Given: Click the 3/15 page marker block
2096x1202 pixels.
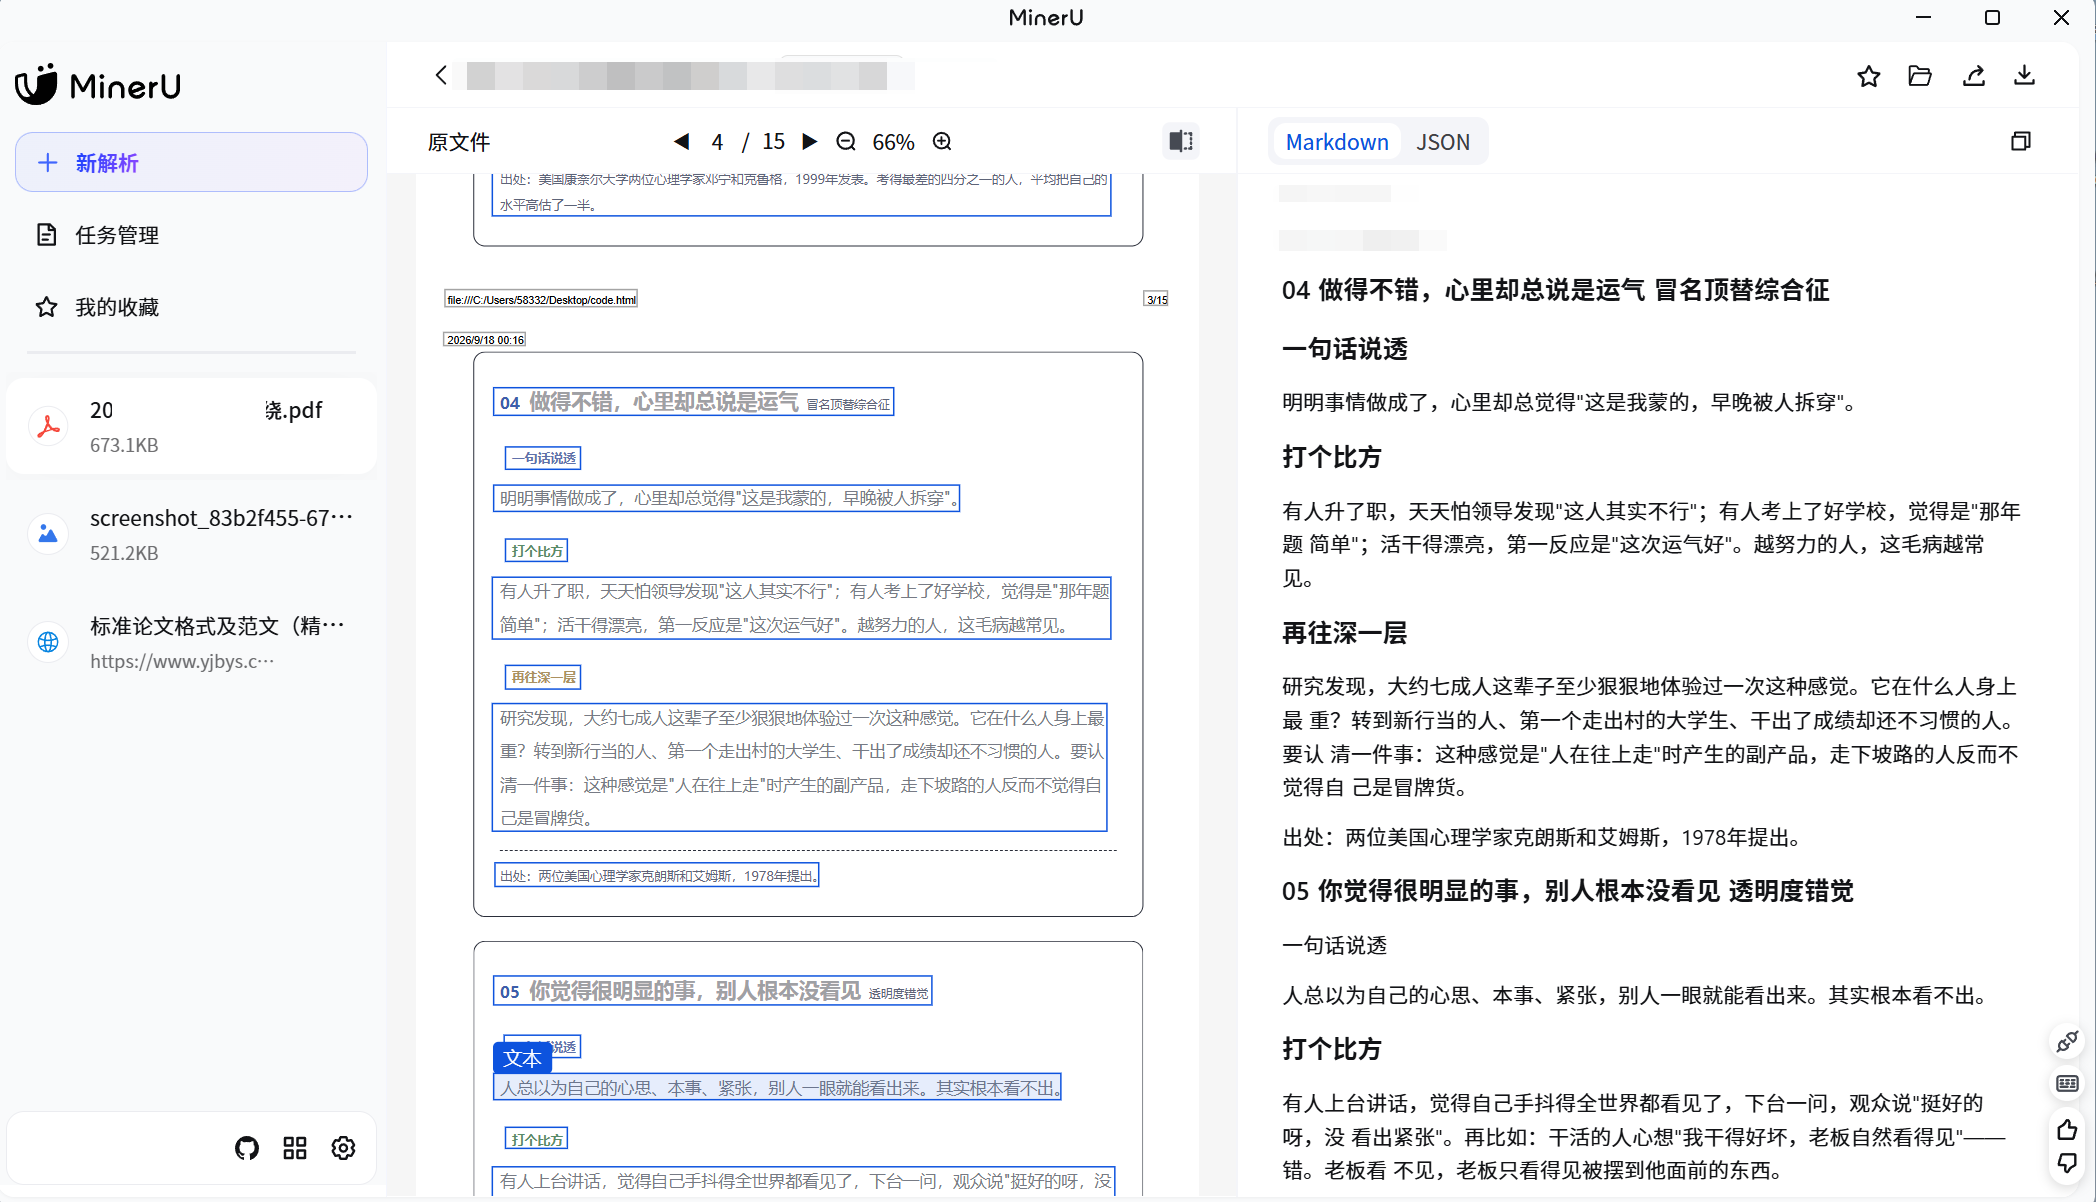Looking at the screenshot, I should pyautogui.click(x=1157, y=300).
